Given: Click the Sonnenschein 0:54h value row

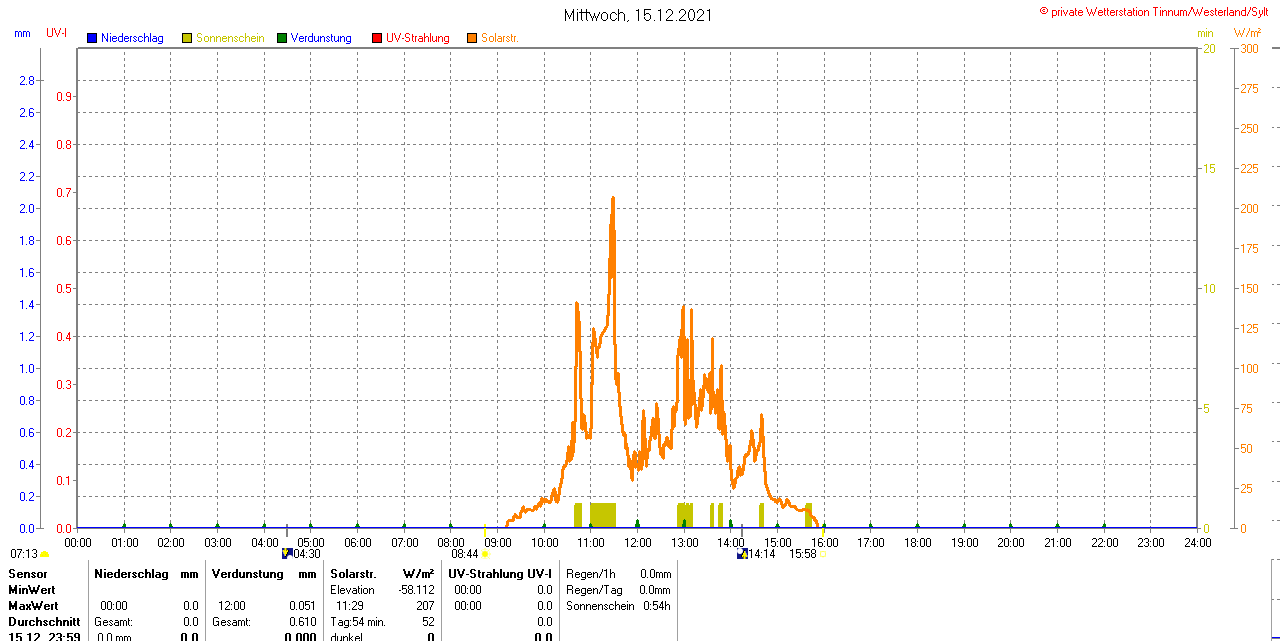Looking at the screenshot, I should pos(618,606).
